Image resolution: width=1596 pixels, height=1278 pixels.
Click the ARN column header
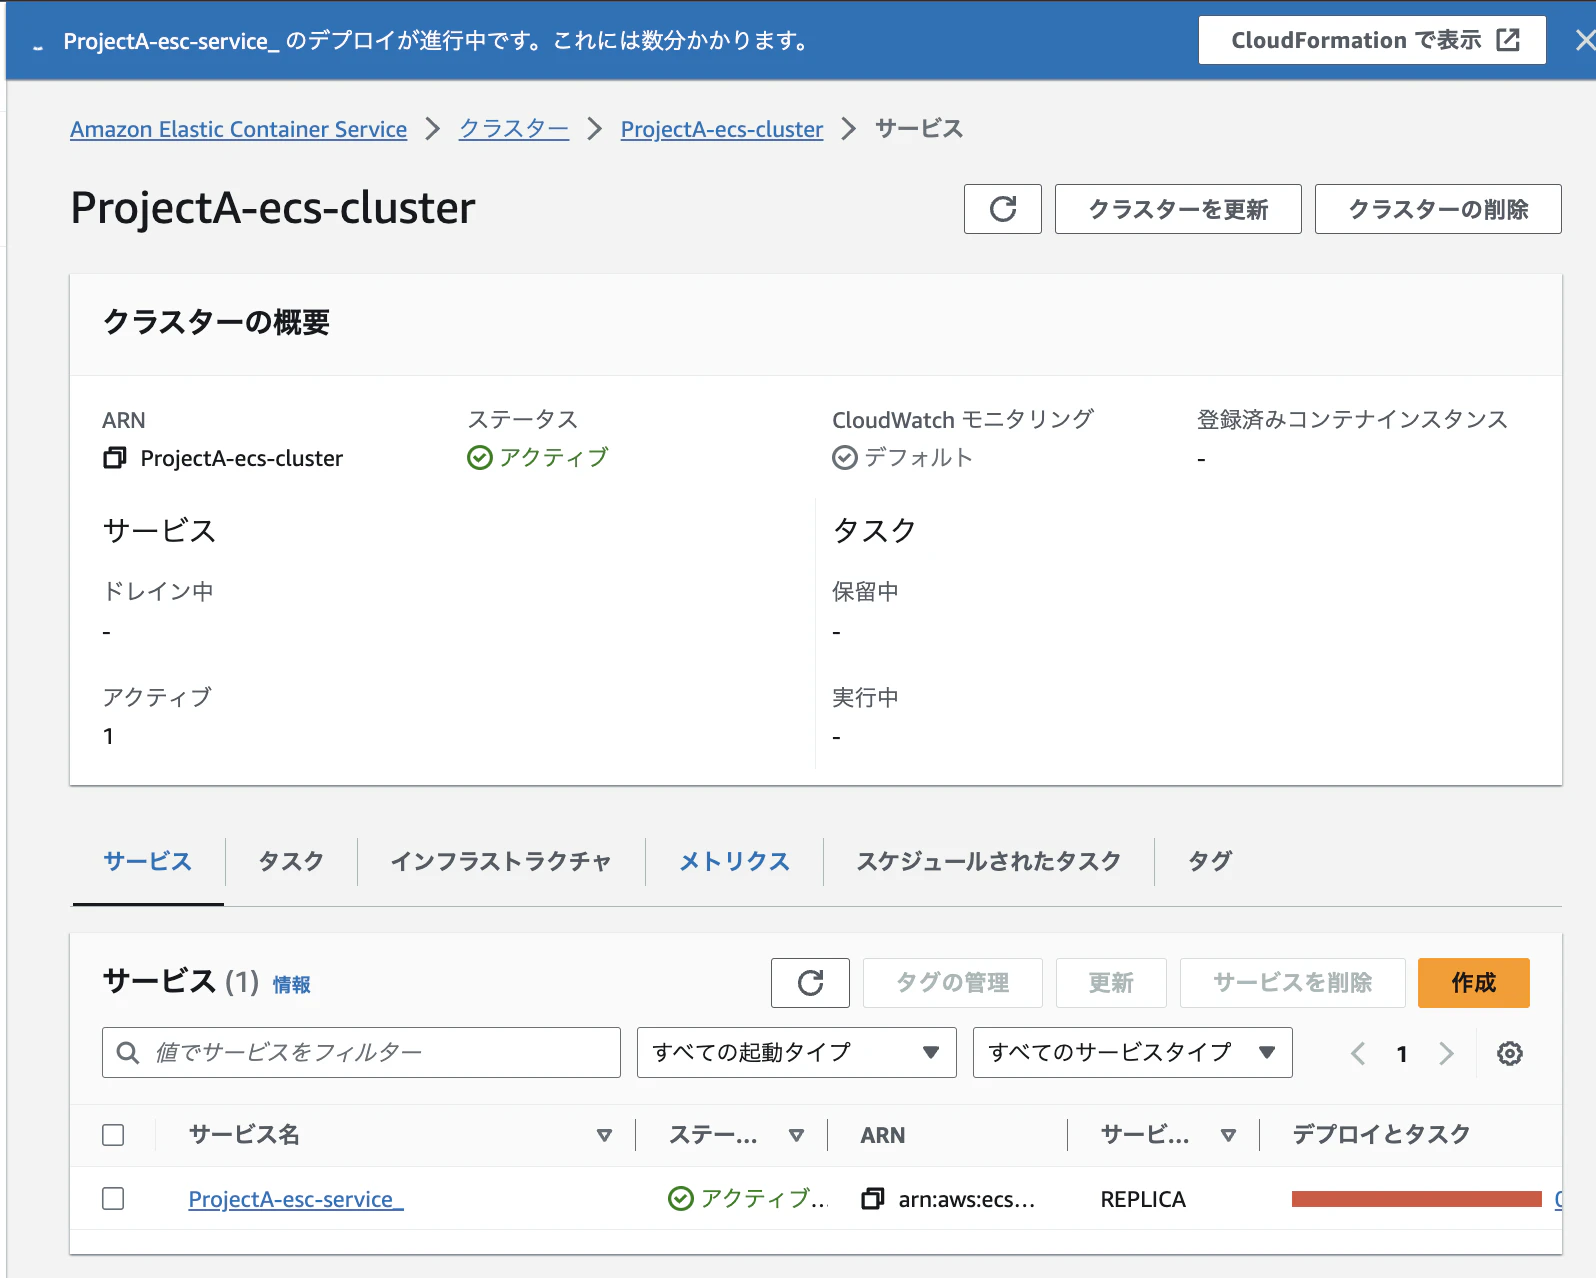(x=883, y=1135)
